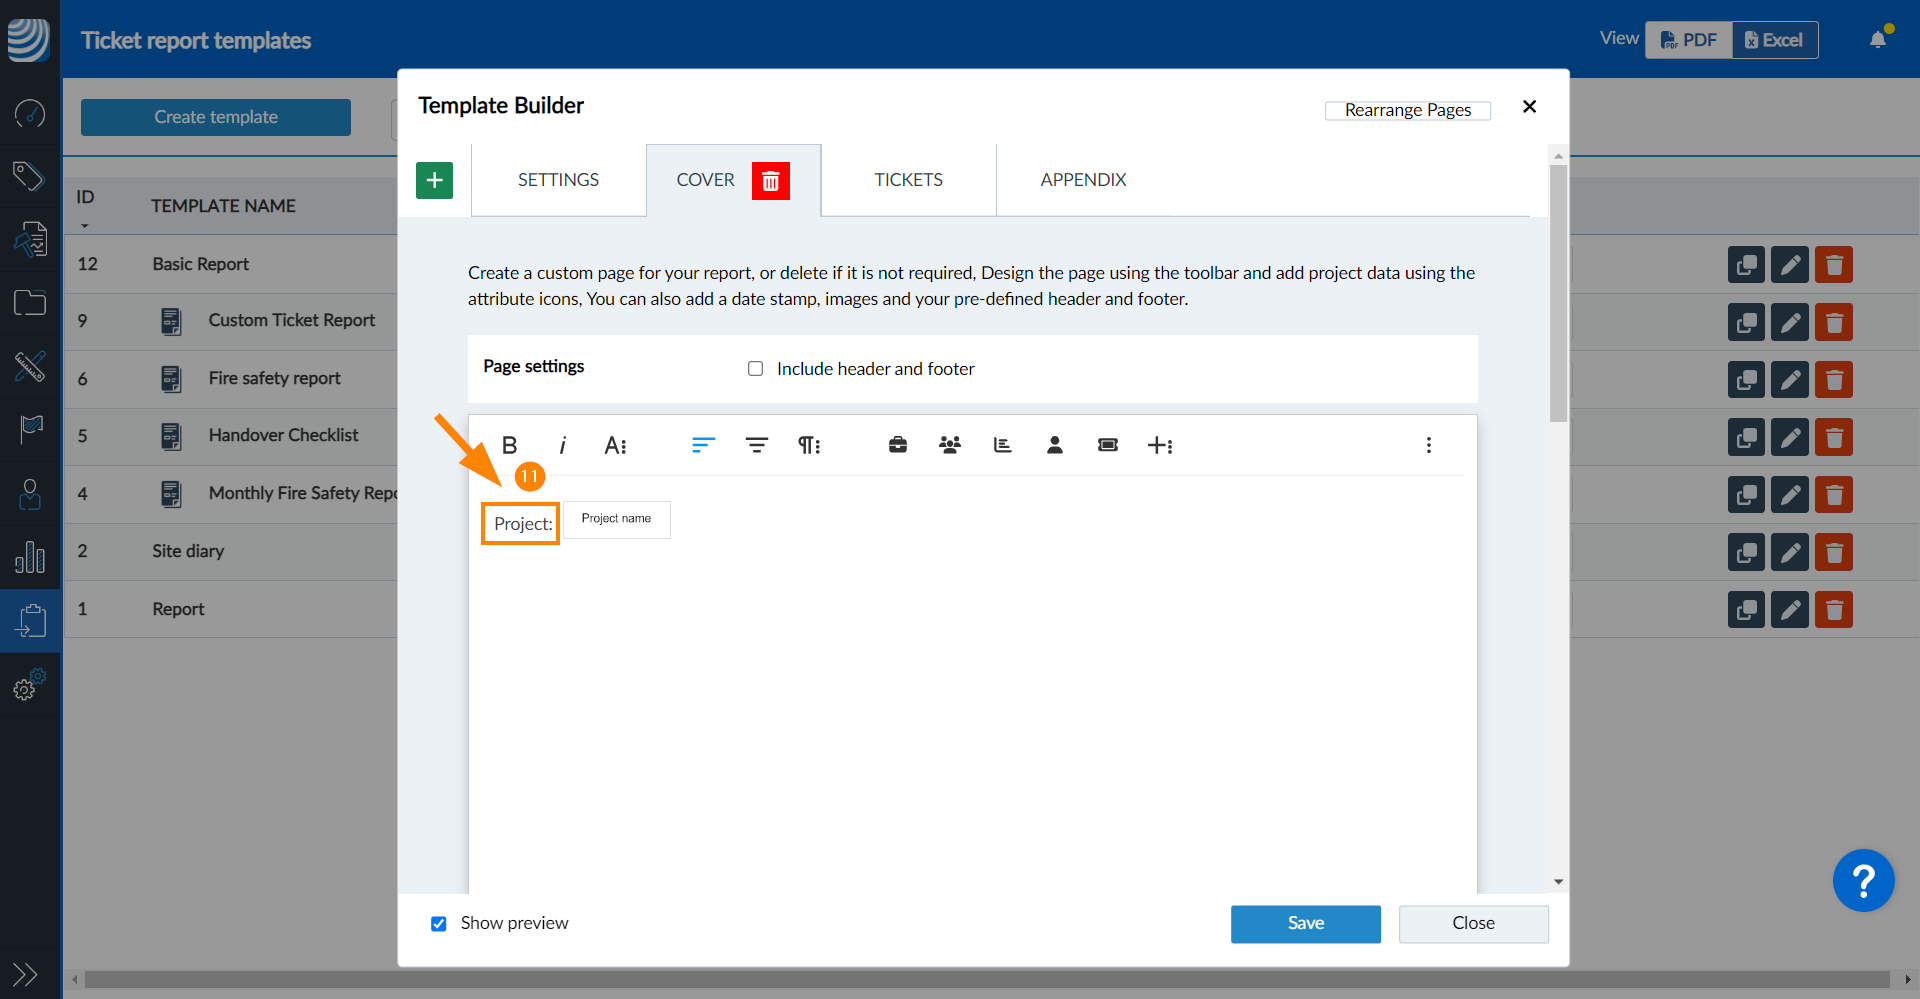Click the single user attribute icon
Image resolution: width=1920 pixels, height=999 pixels.
coord(1054,445)
